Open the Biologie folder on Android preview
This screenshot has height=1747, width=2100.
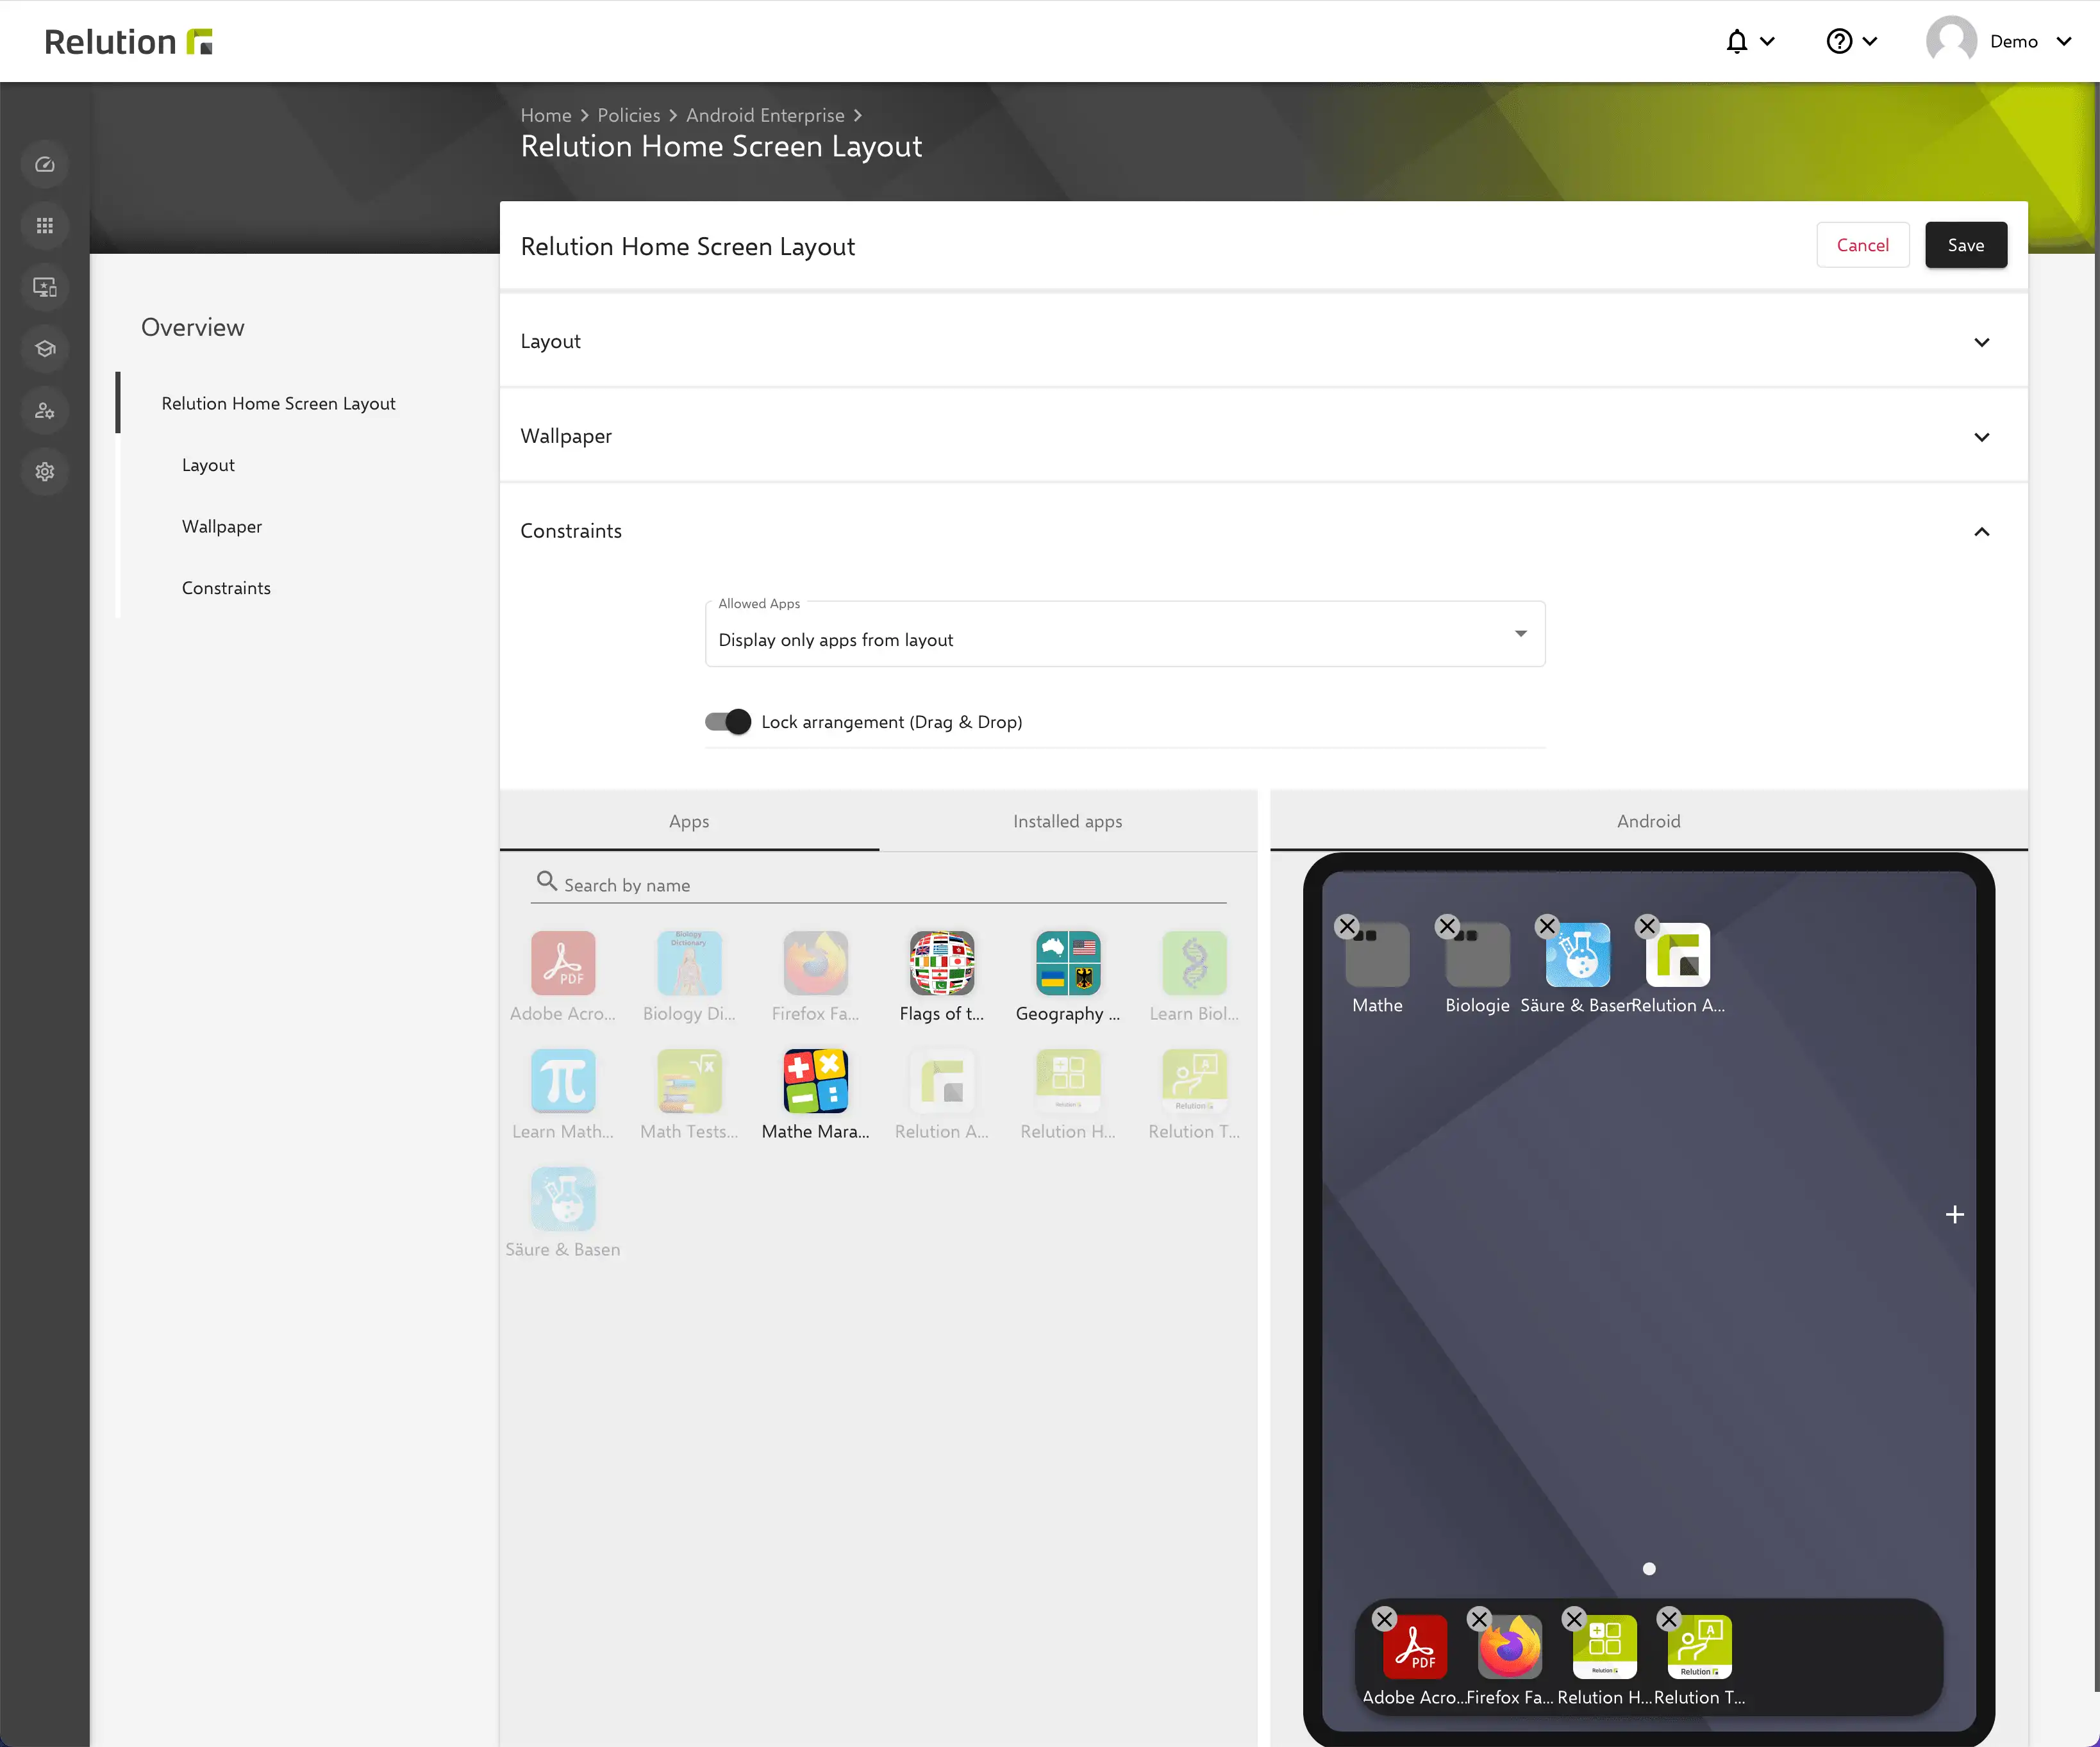[1477, 955]
